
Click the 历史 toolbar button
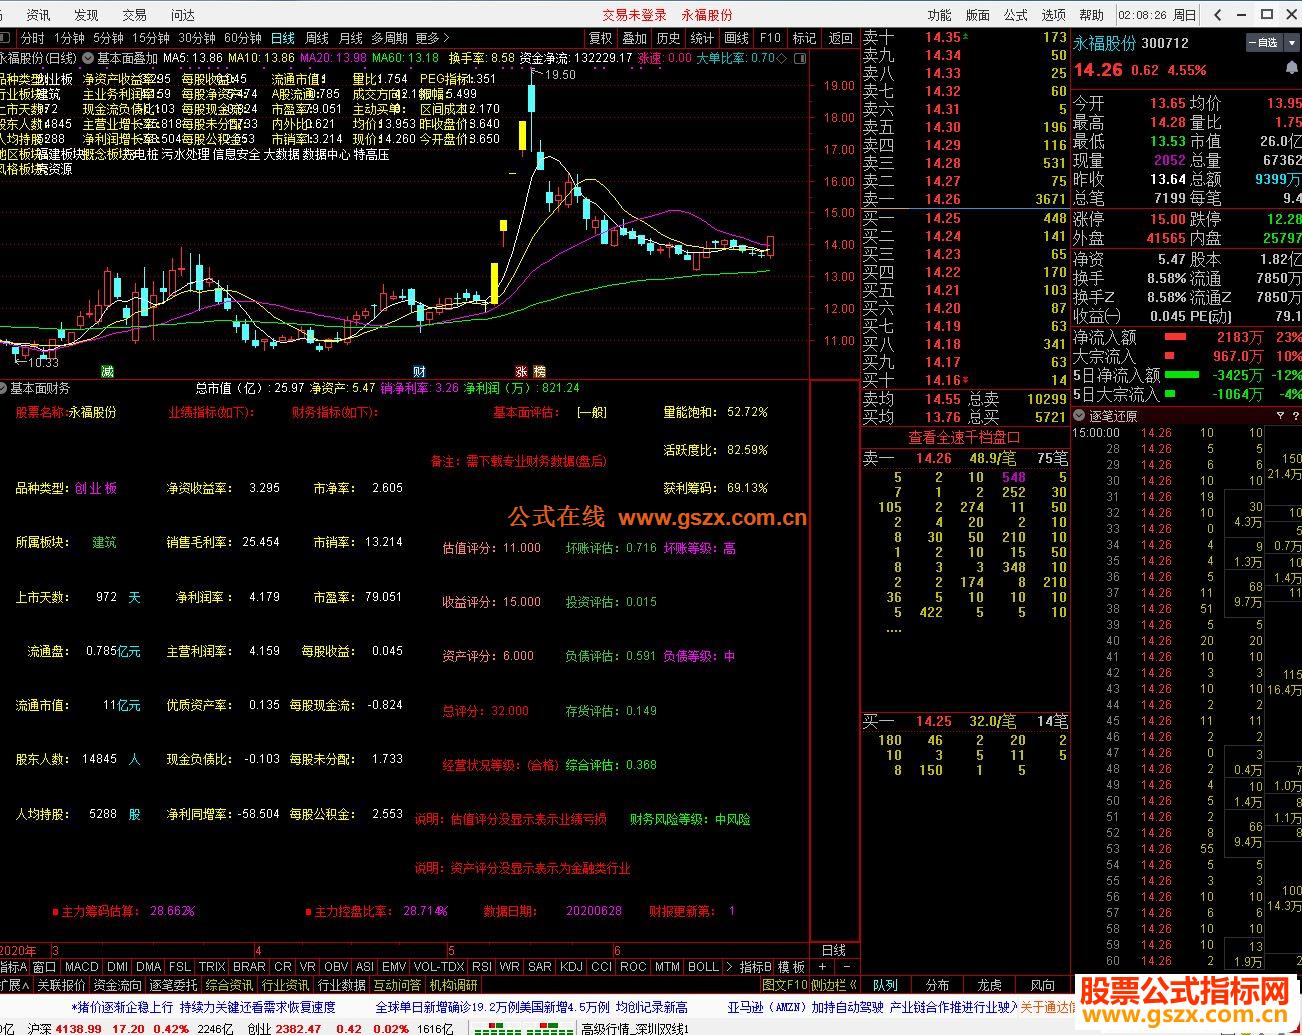(668, 38)
